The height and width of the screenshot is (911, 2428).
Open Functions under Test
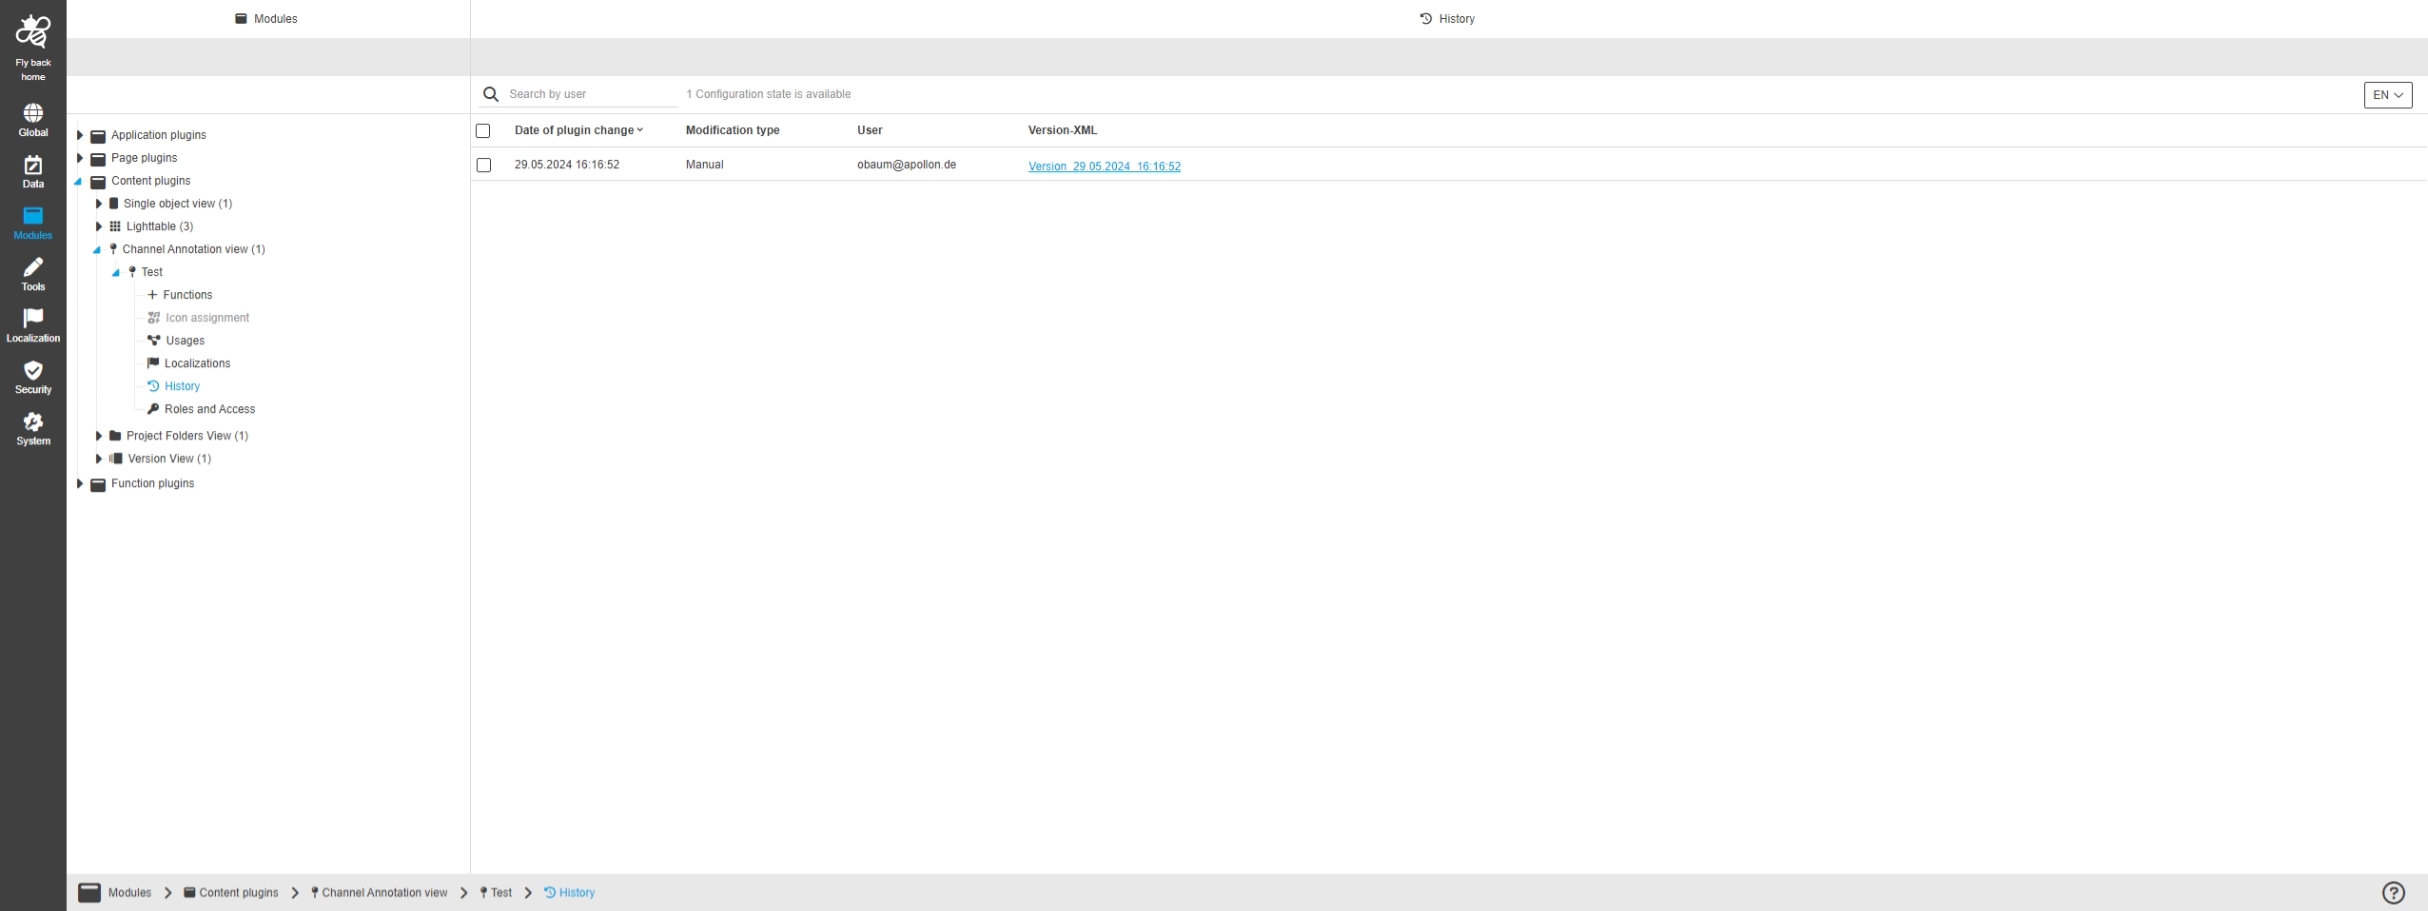[x=188, y=295]
